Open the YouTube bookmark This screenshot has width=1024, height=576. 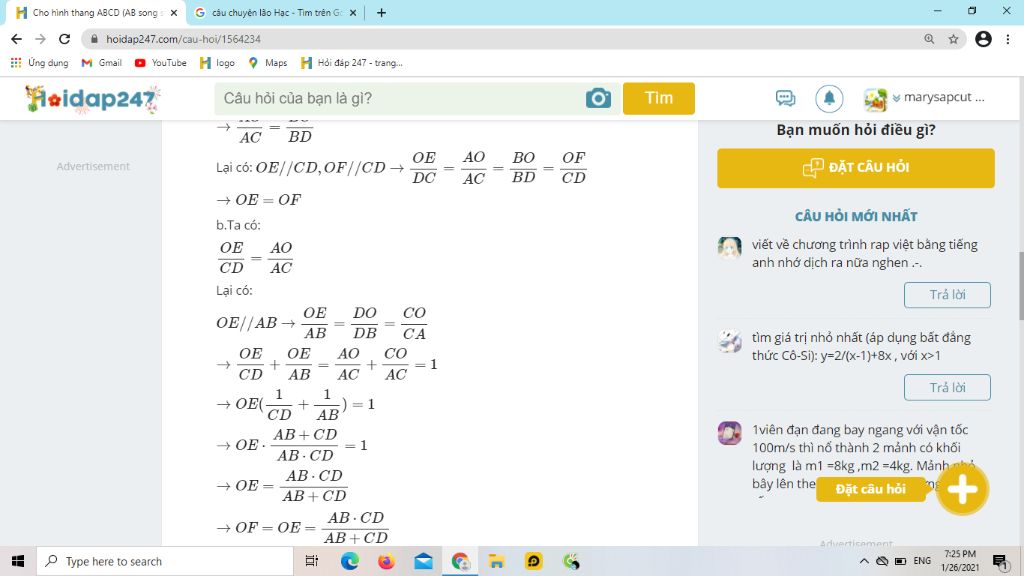coord(161,63)
